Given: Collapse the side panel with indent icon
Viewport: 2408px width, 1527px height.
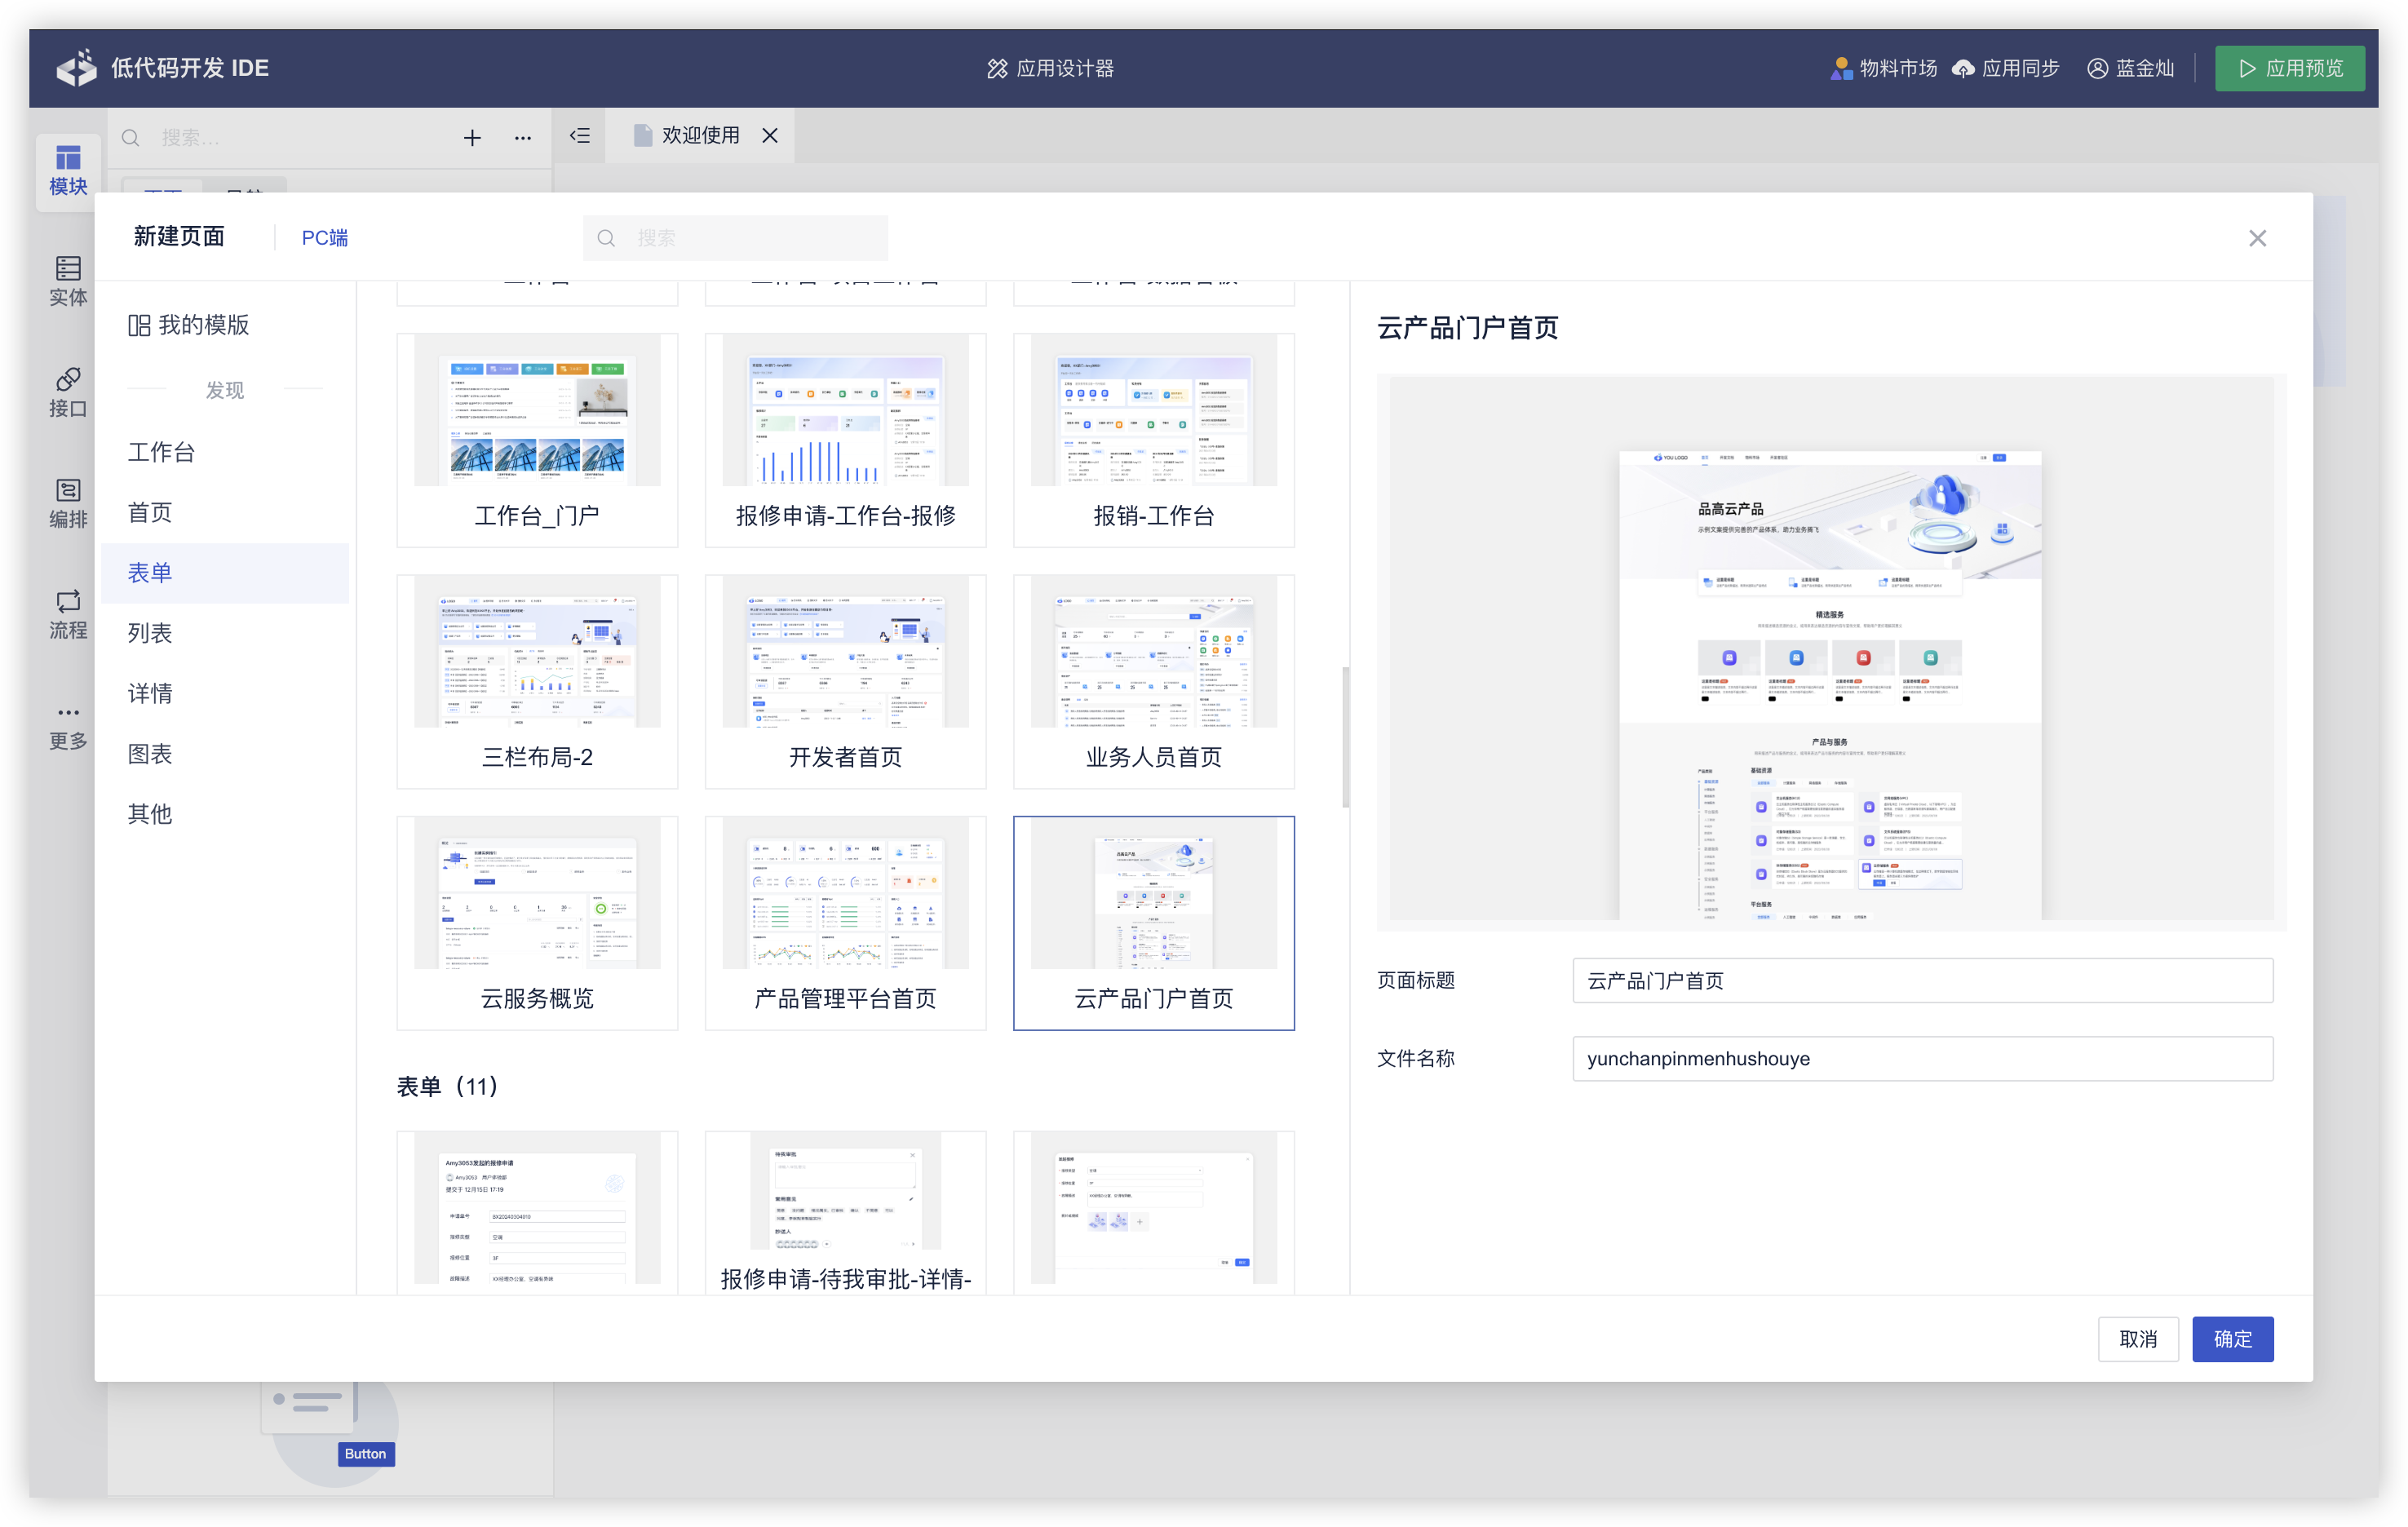Looking at the screenshot, I should (580, 135).
